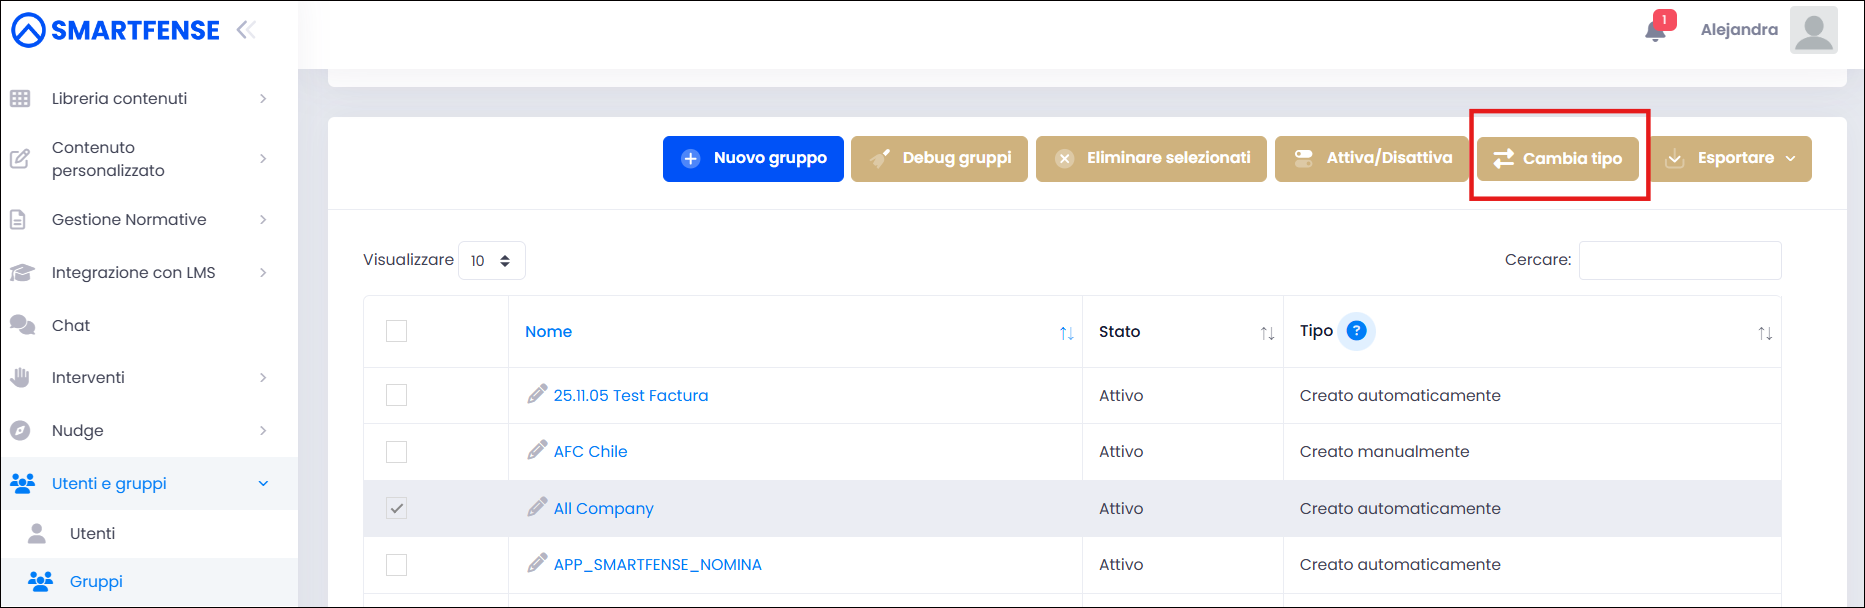Click pencil icon beside 25.11.05 Test Factura
Viewport: 1865px width, 608px height.
[x=537, y=394]
